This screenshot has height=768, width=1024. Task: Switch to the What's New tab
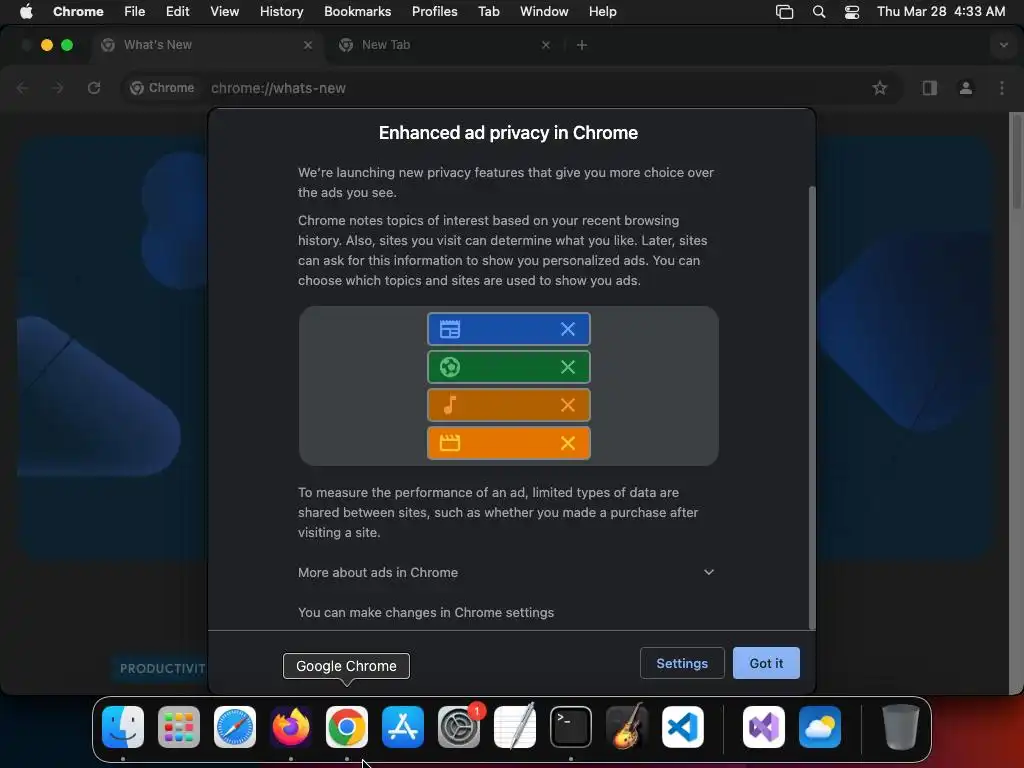(208, 45)
